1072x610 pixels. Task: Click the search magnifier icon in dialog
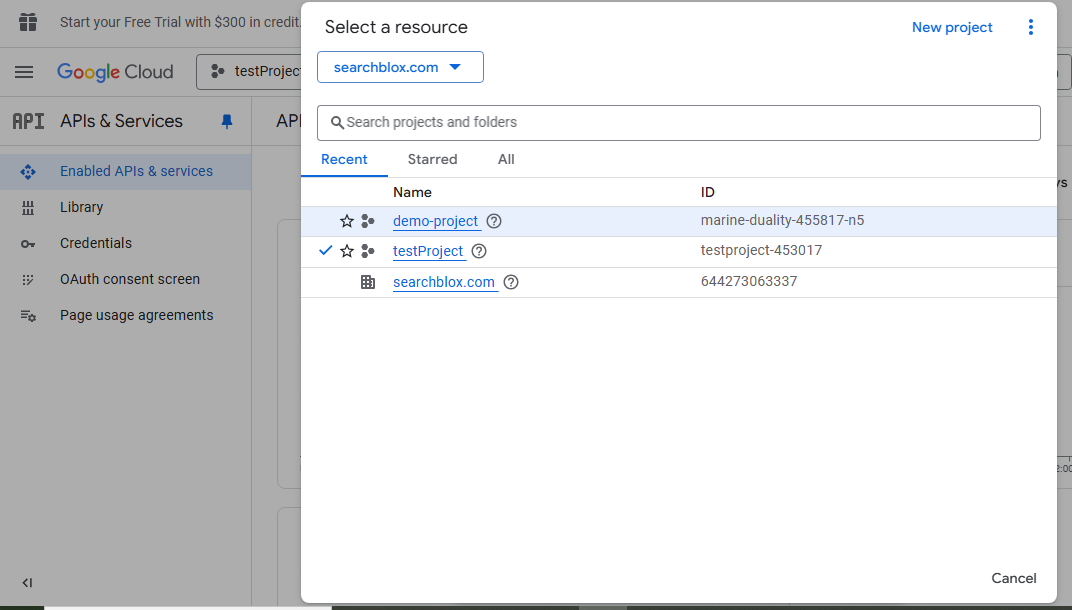tap(337, 122)
